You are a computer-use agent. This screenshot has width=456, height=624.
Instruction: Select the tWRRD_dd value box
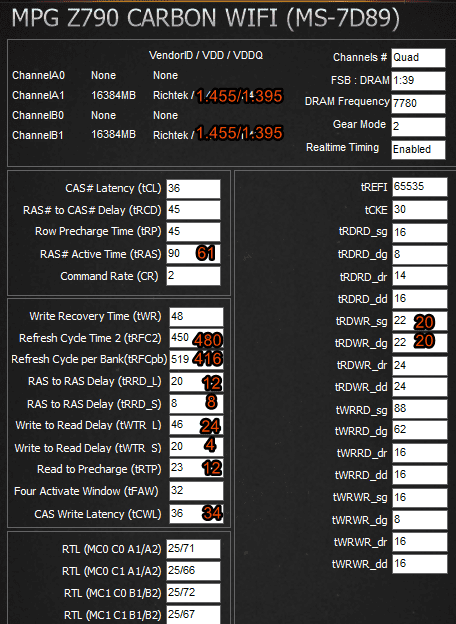coord(420,475)
